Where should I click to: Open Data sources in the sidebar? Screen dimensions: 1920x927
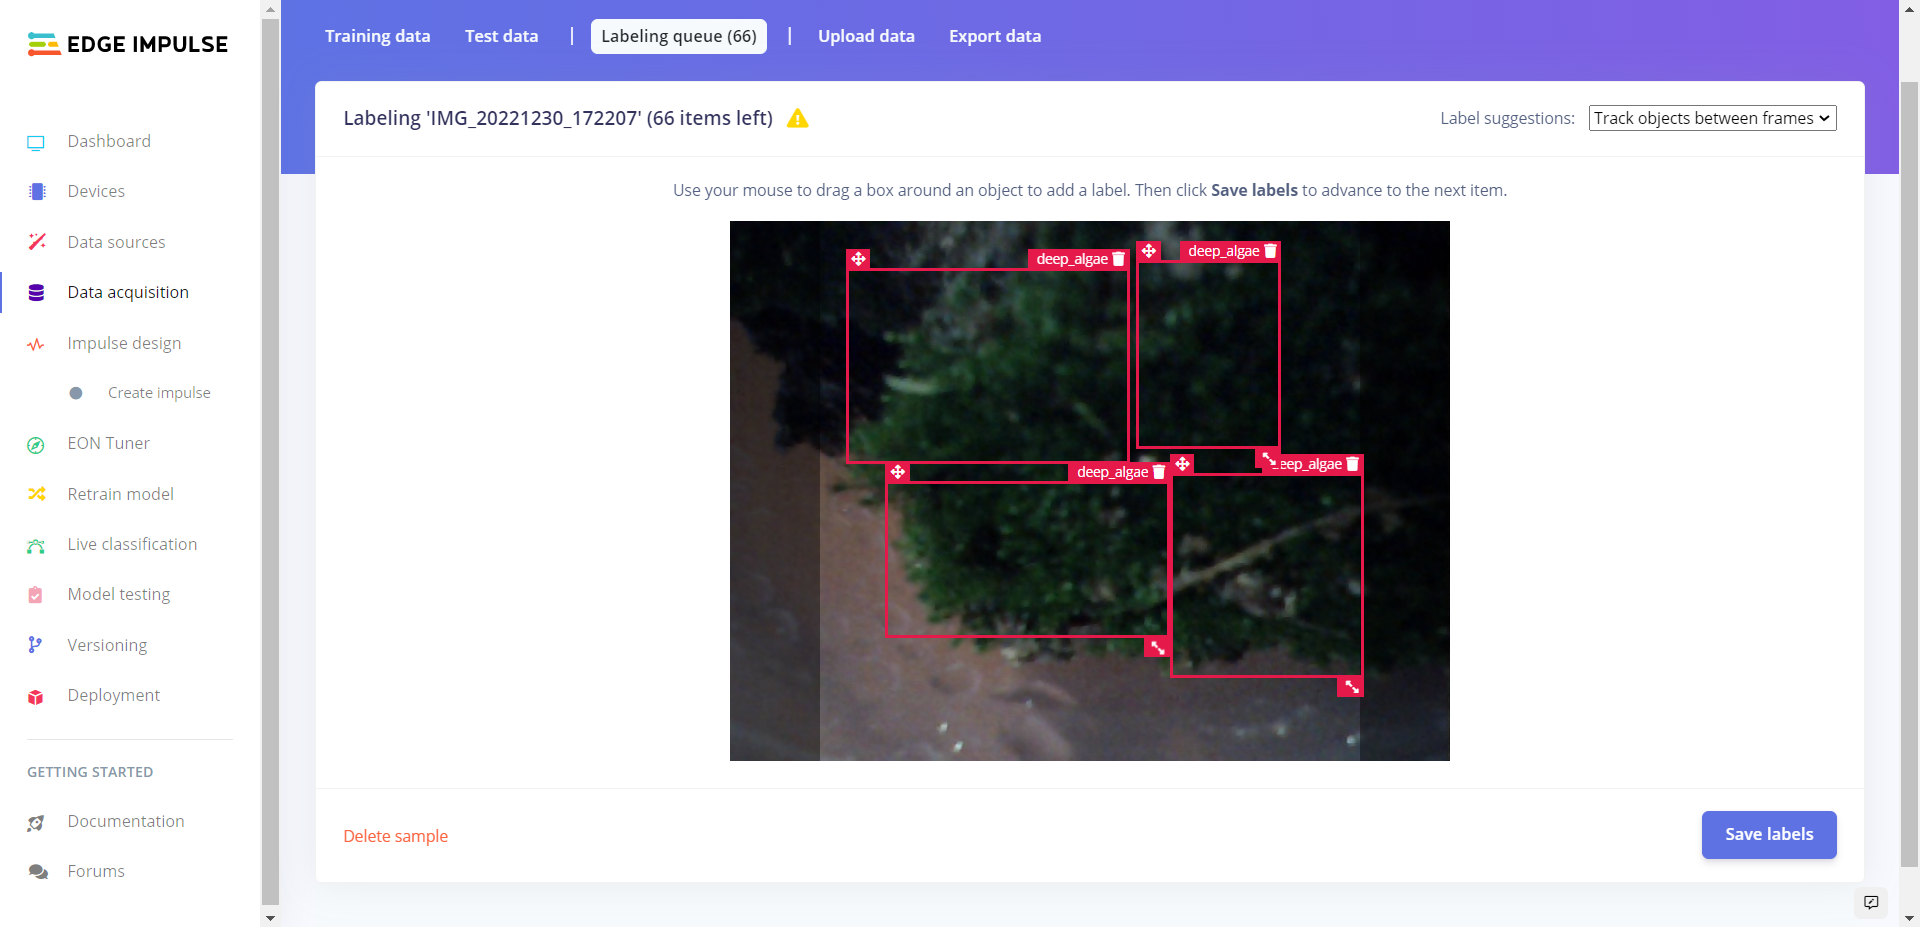pos(116,242)
